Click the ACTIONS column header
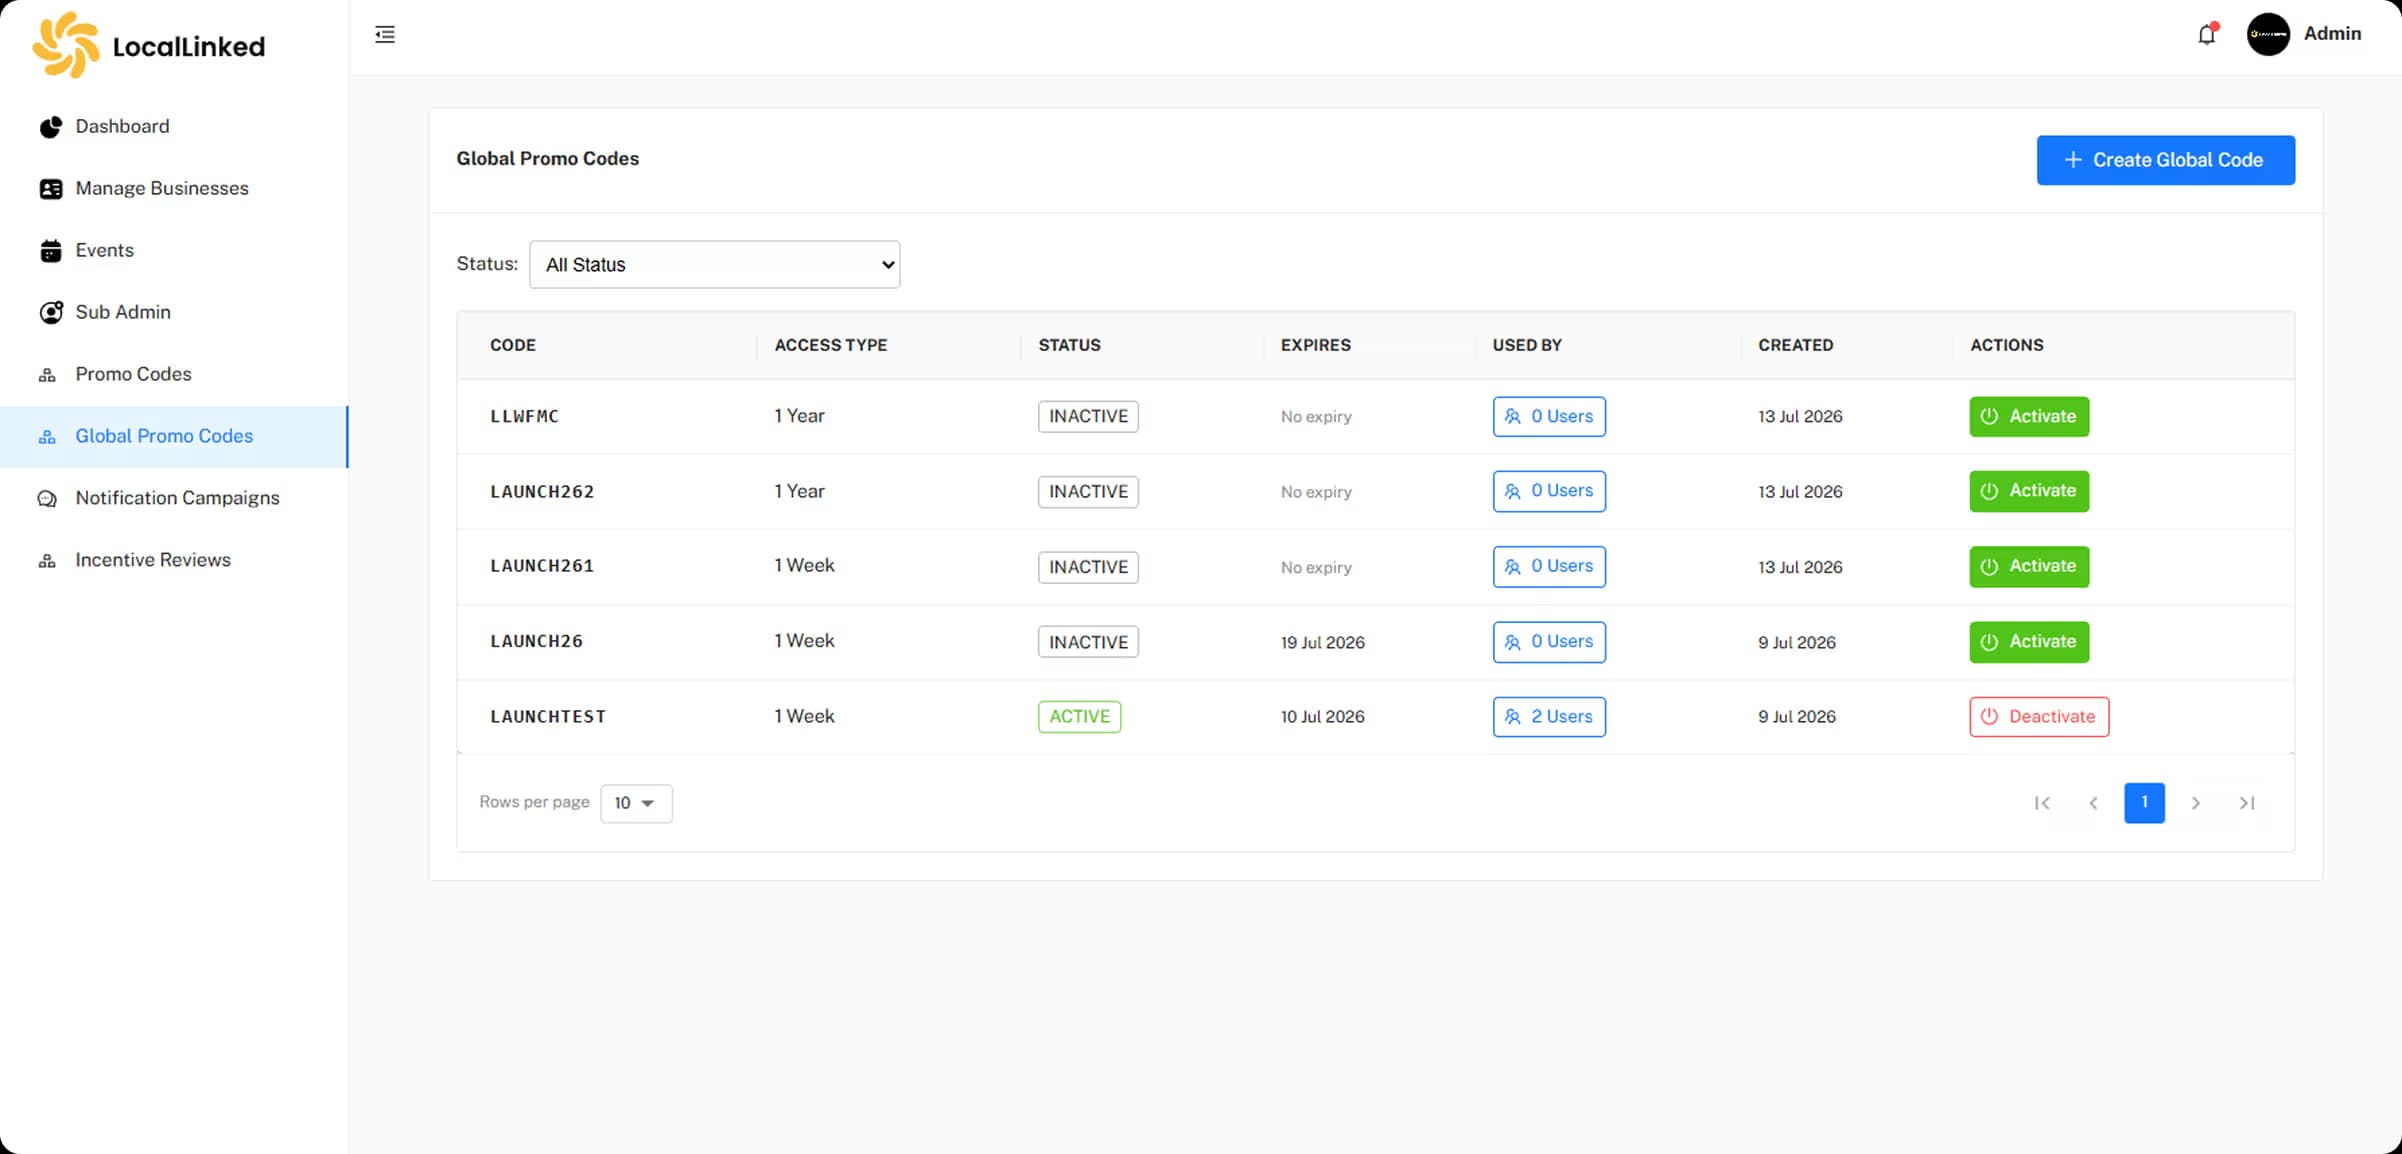This screenshot has height=1154, width=2402. [2006, 345]
